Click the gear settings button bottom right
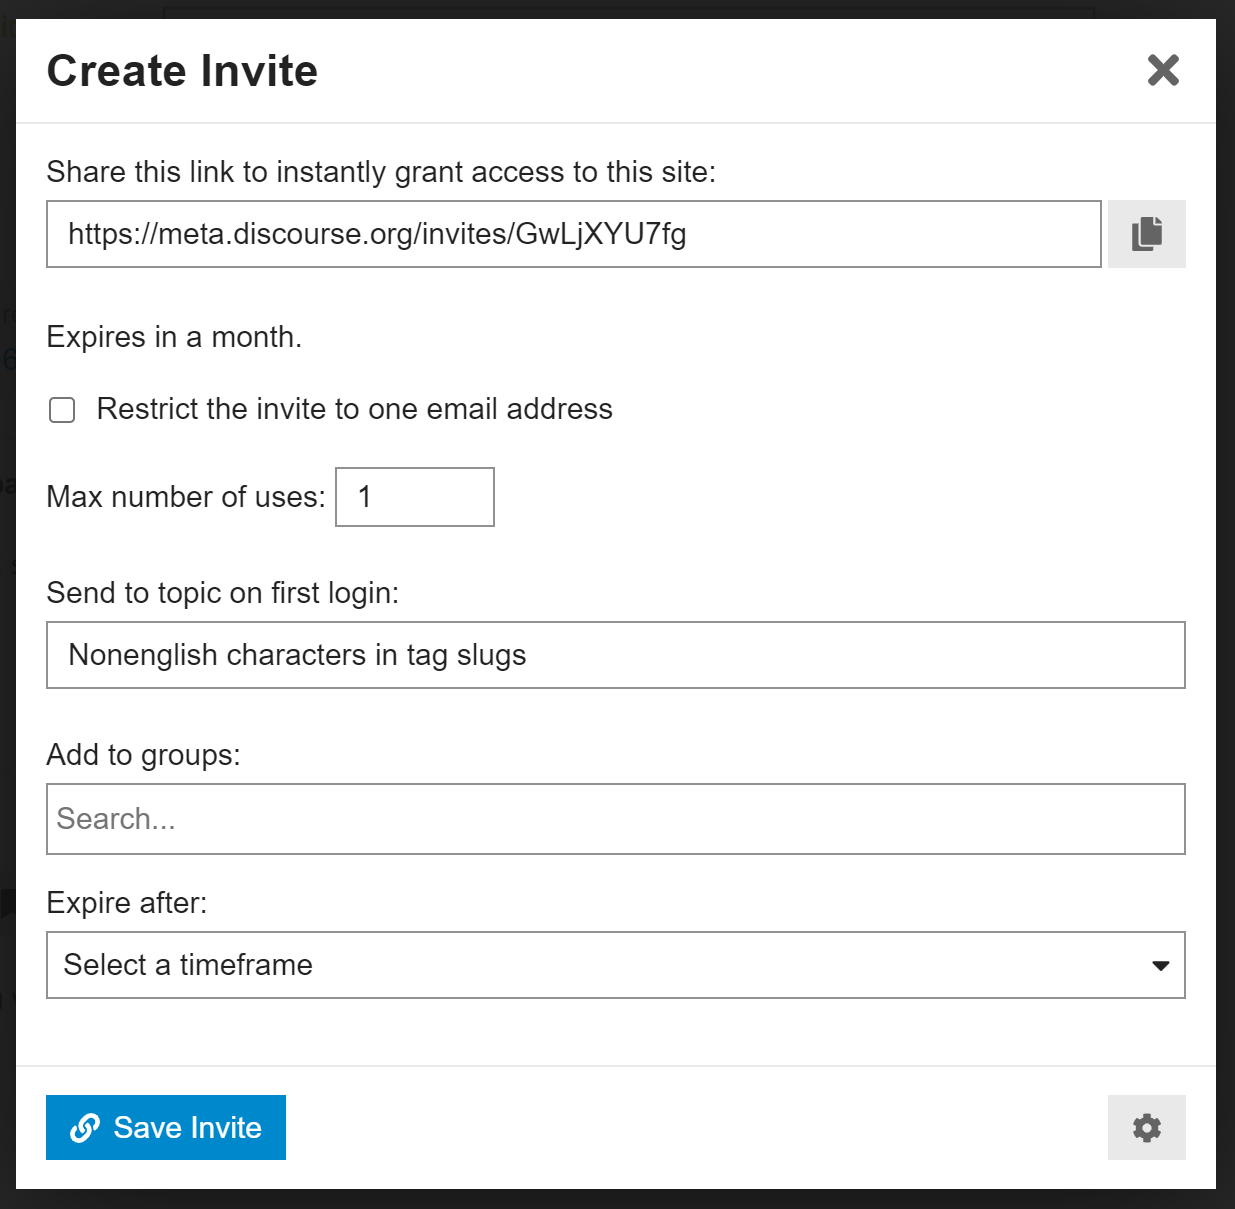The width and height of the screenshot is (1235, 1209). pos(1146,1127)
